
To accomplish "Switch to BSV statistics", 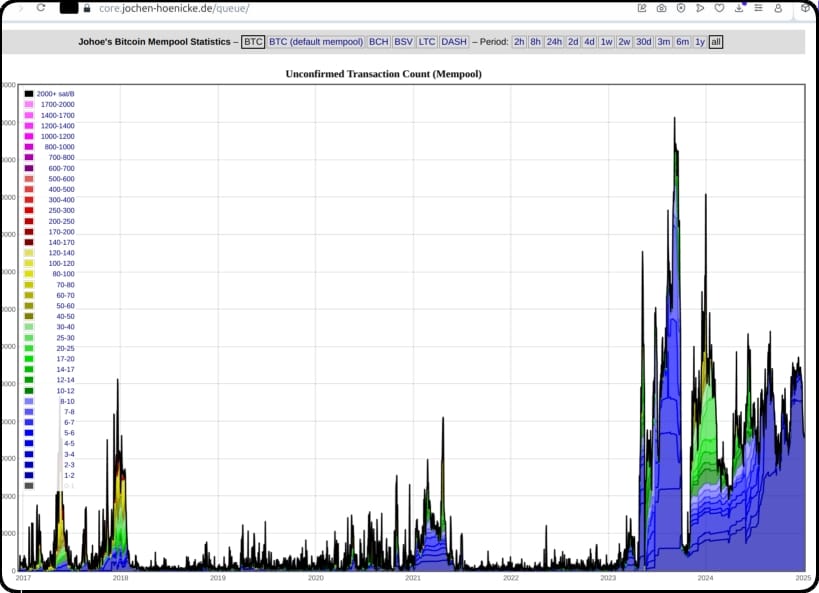I will point(403,42).
